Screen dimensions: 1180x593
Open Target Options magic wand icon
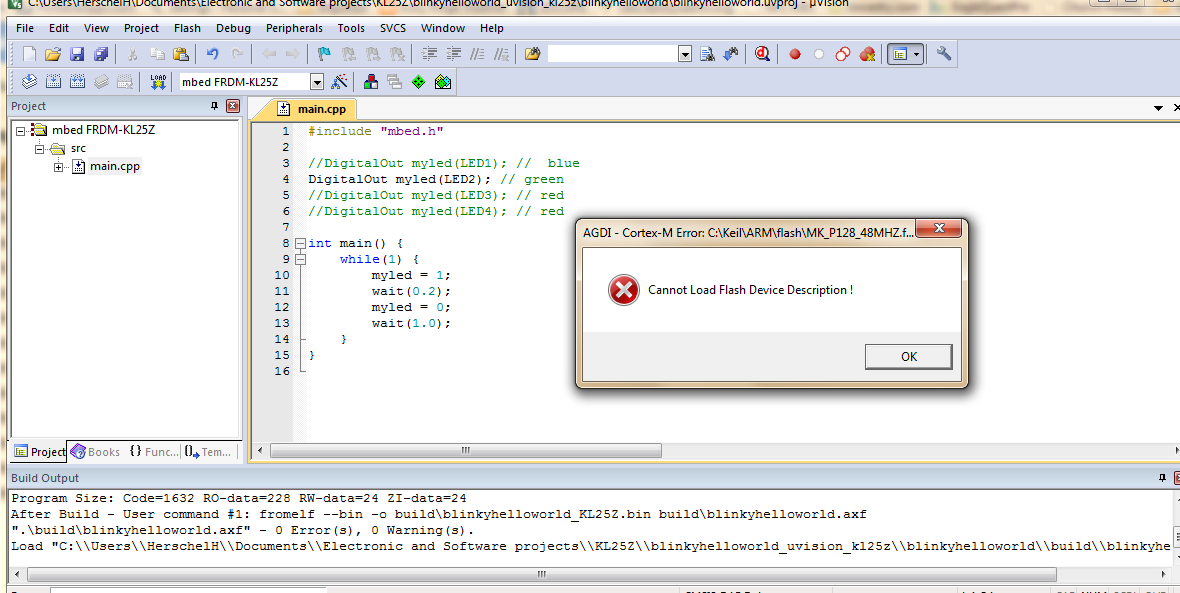tap(340, 82)
